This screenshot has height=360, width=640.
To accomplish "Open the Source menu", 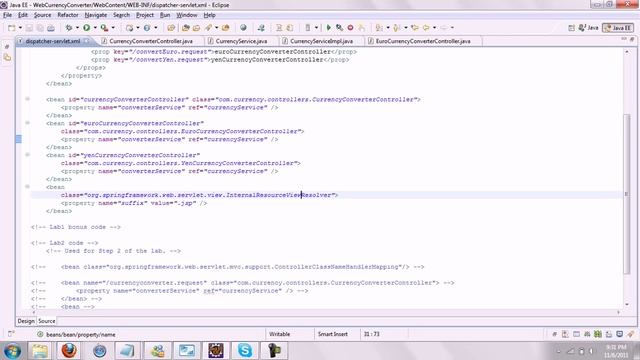I will 42,15.
